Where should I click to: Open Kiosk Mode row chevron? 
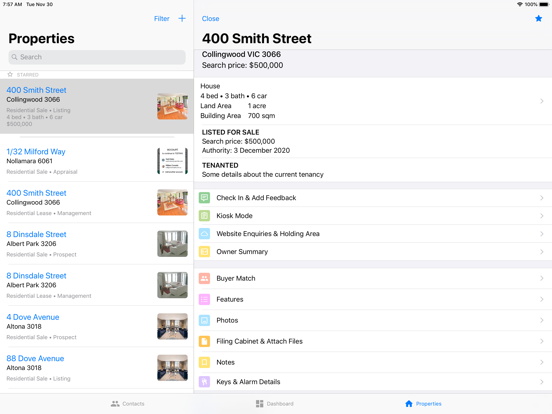(541, 215)
